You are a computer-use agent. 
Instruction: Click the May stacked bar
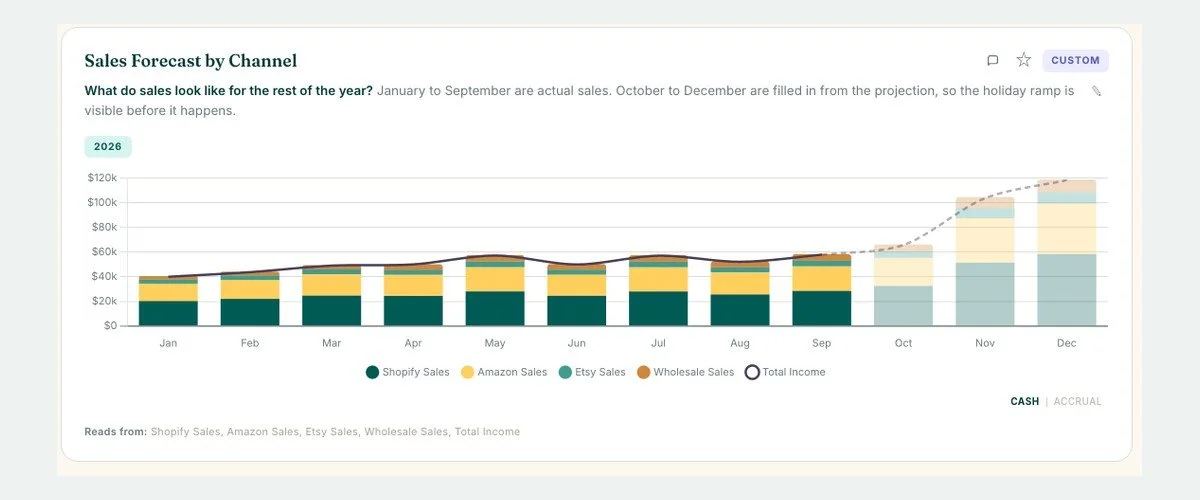point(495,291)
